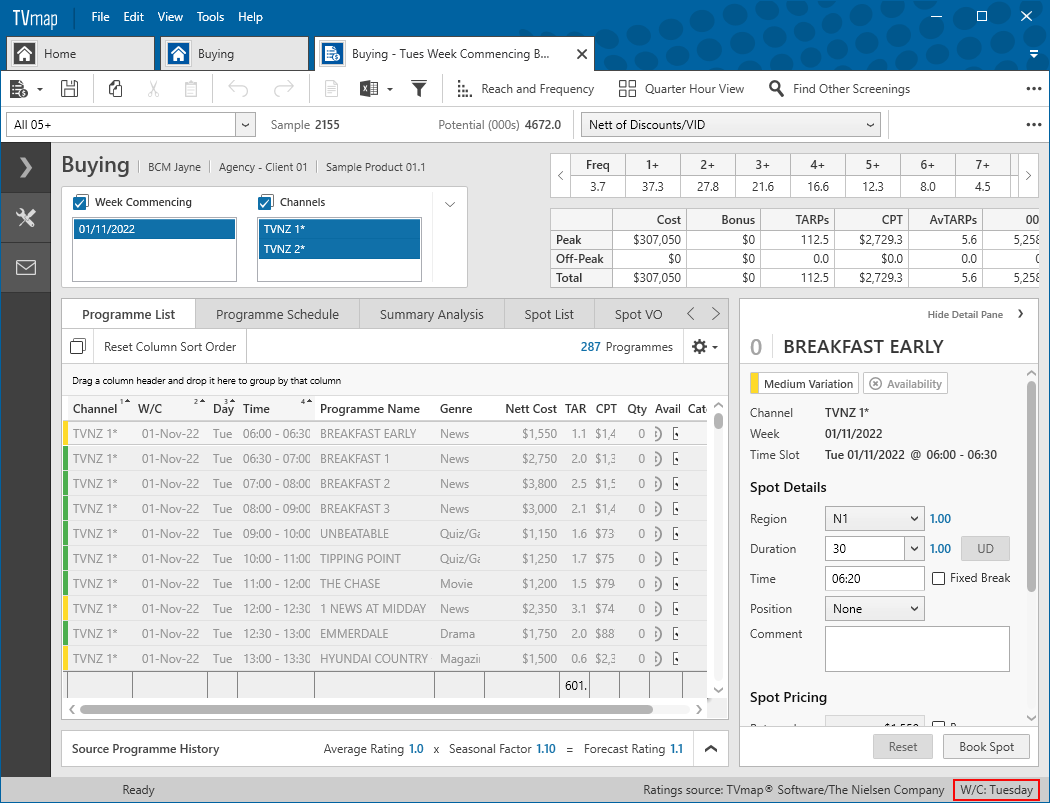
Task: Close the Buying - Tues Week Commencing tab
Action: click(x=582, y=54)
